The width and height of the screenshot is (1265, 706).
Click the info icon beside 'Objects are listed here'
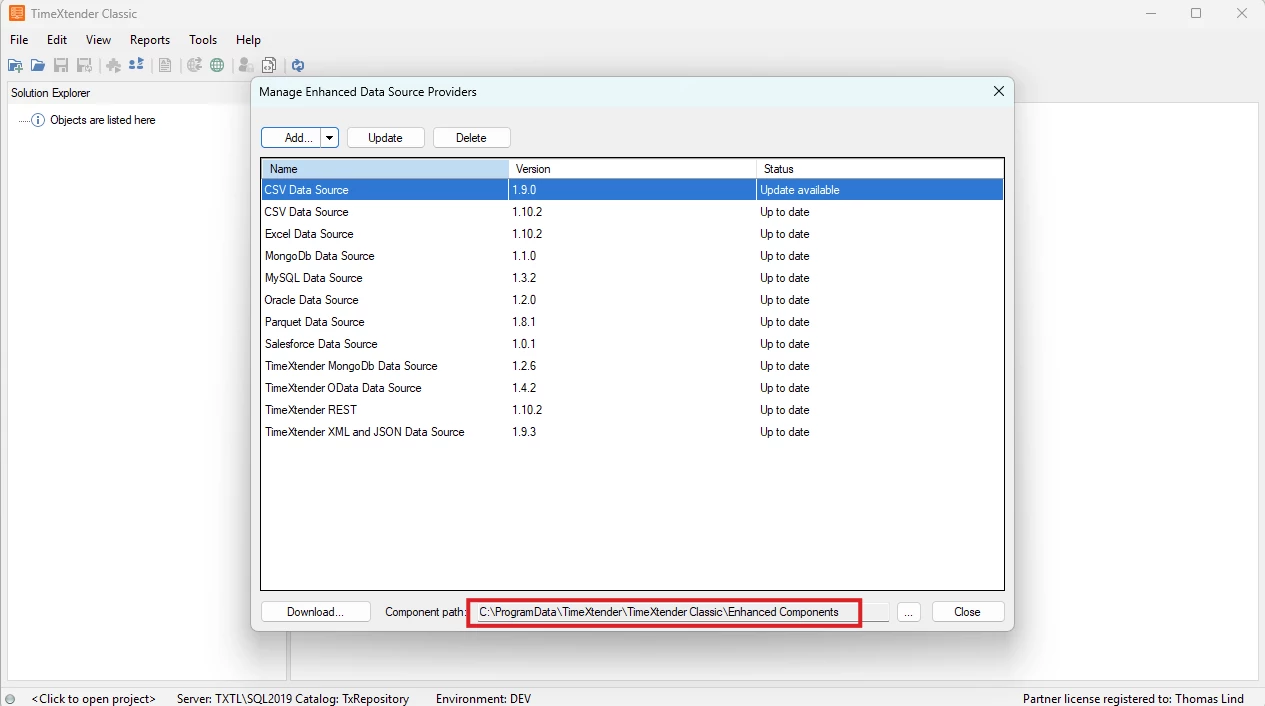pyautogui.click(x=38, y=120)
